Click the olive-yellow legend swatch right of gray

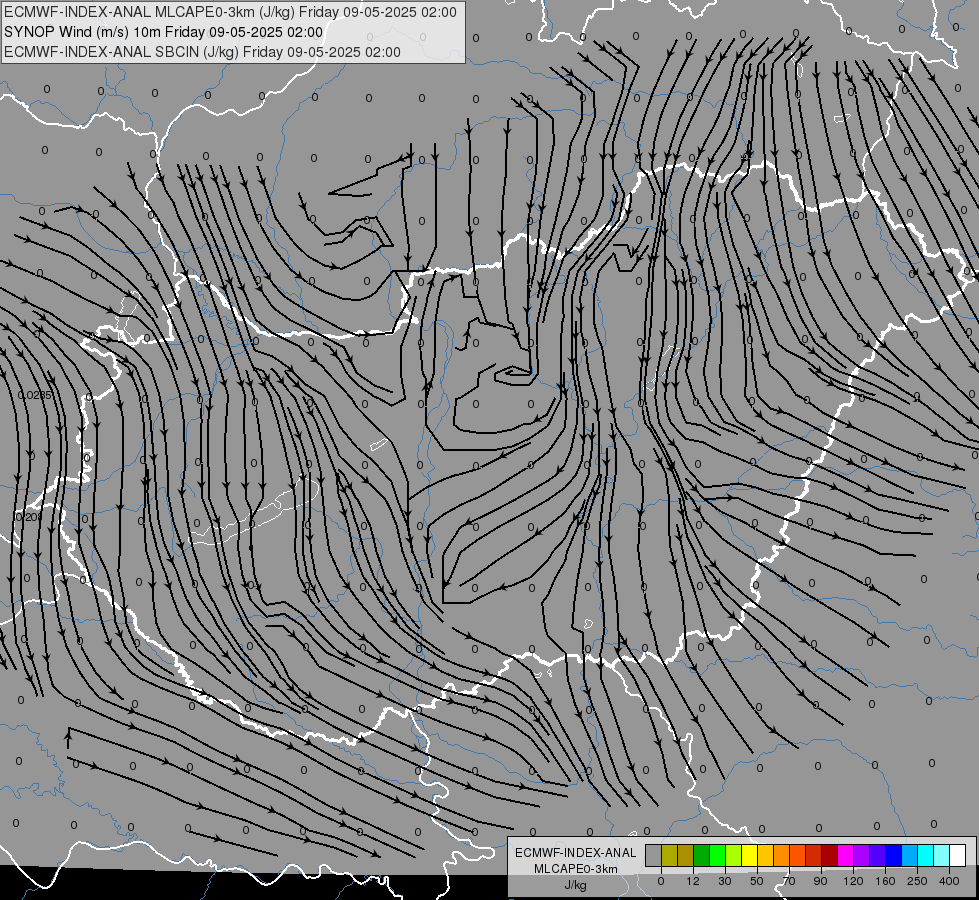[x=669, y=855]
